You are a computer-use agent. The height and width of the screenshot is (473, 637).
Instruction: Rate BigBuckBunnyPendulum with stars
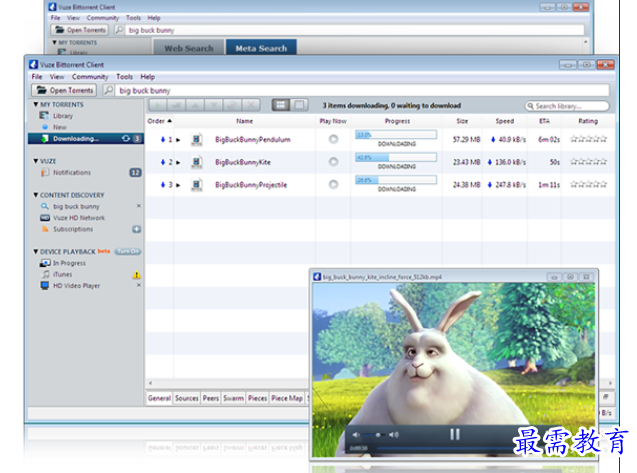tap(588, 139)
